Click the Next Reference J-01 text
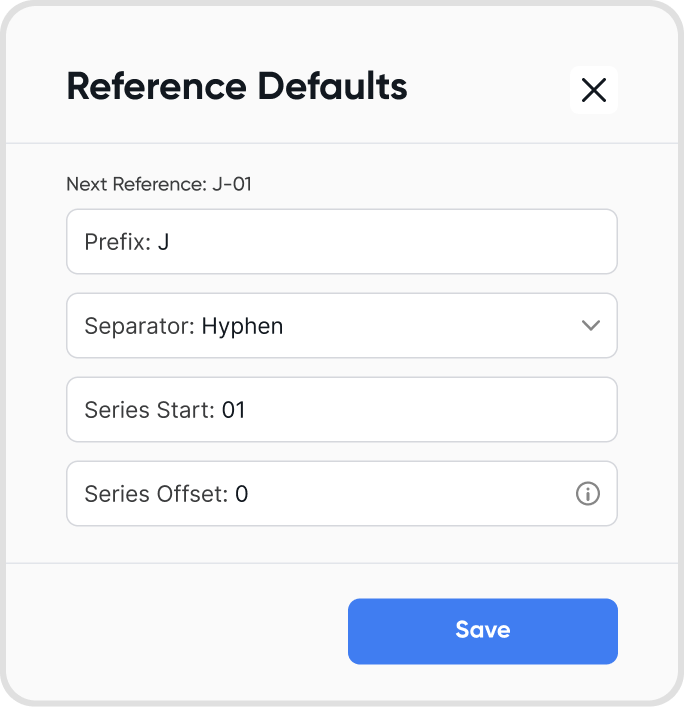 coord(159,184)
